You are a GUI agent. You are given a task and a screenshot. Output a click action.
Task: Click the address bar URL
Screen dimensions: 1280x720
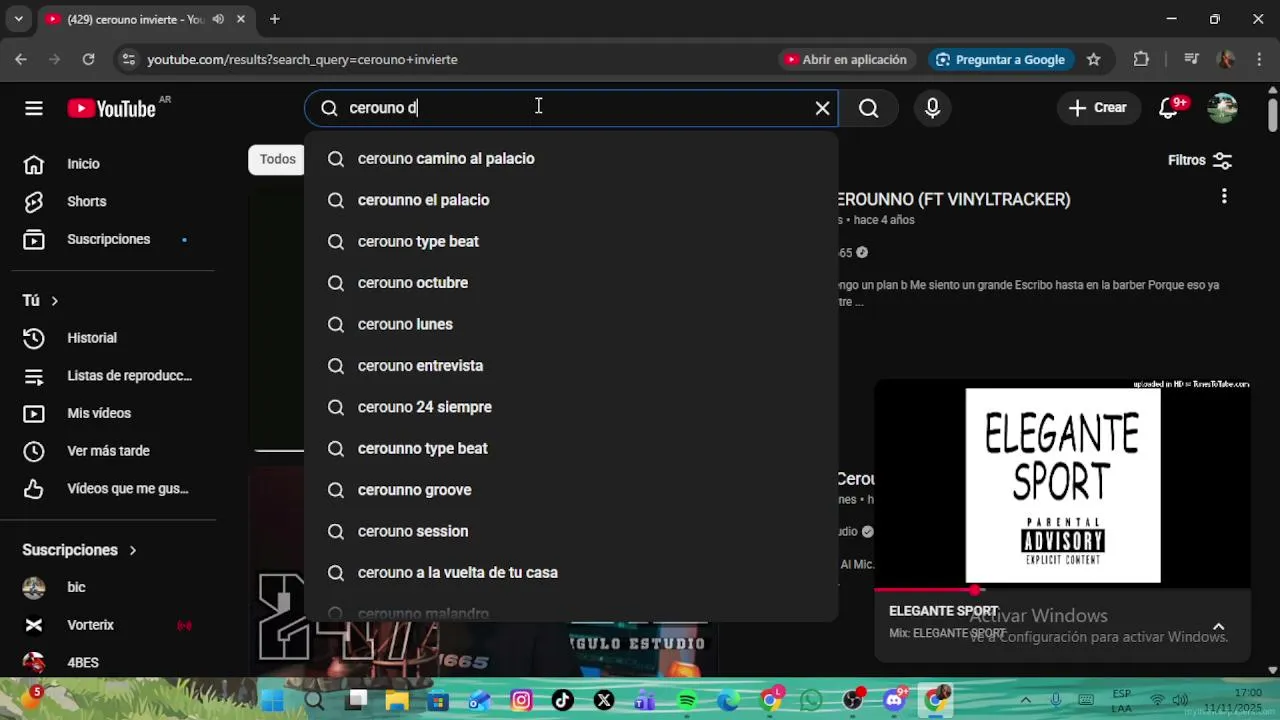coord(302,60)
